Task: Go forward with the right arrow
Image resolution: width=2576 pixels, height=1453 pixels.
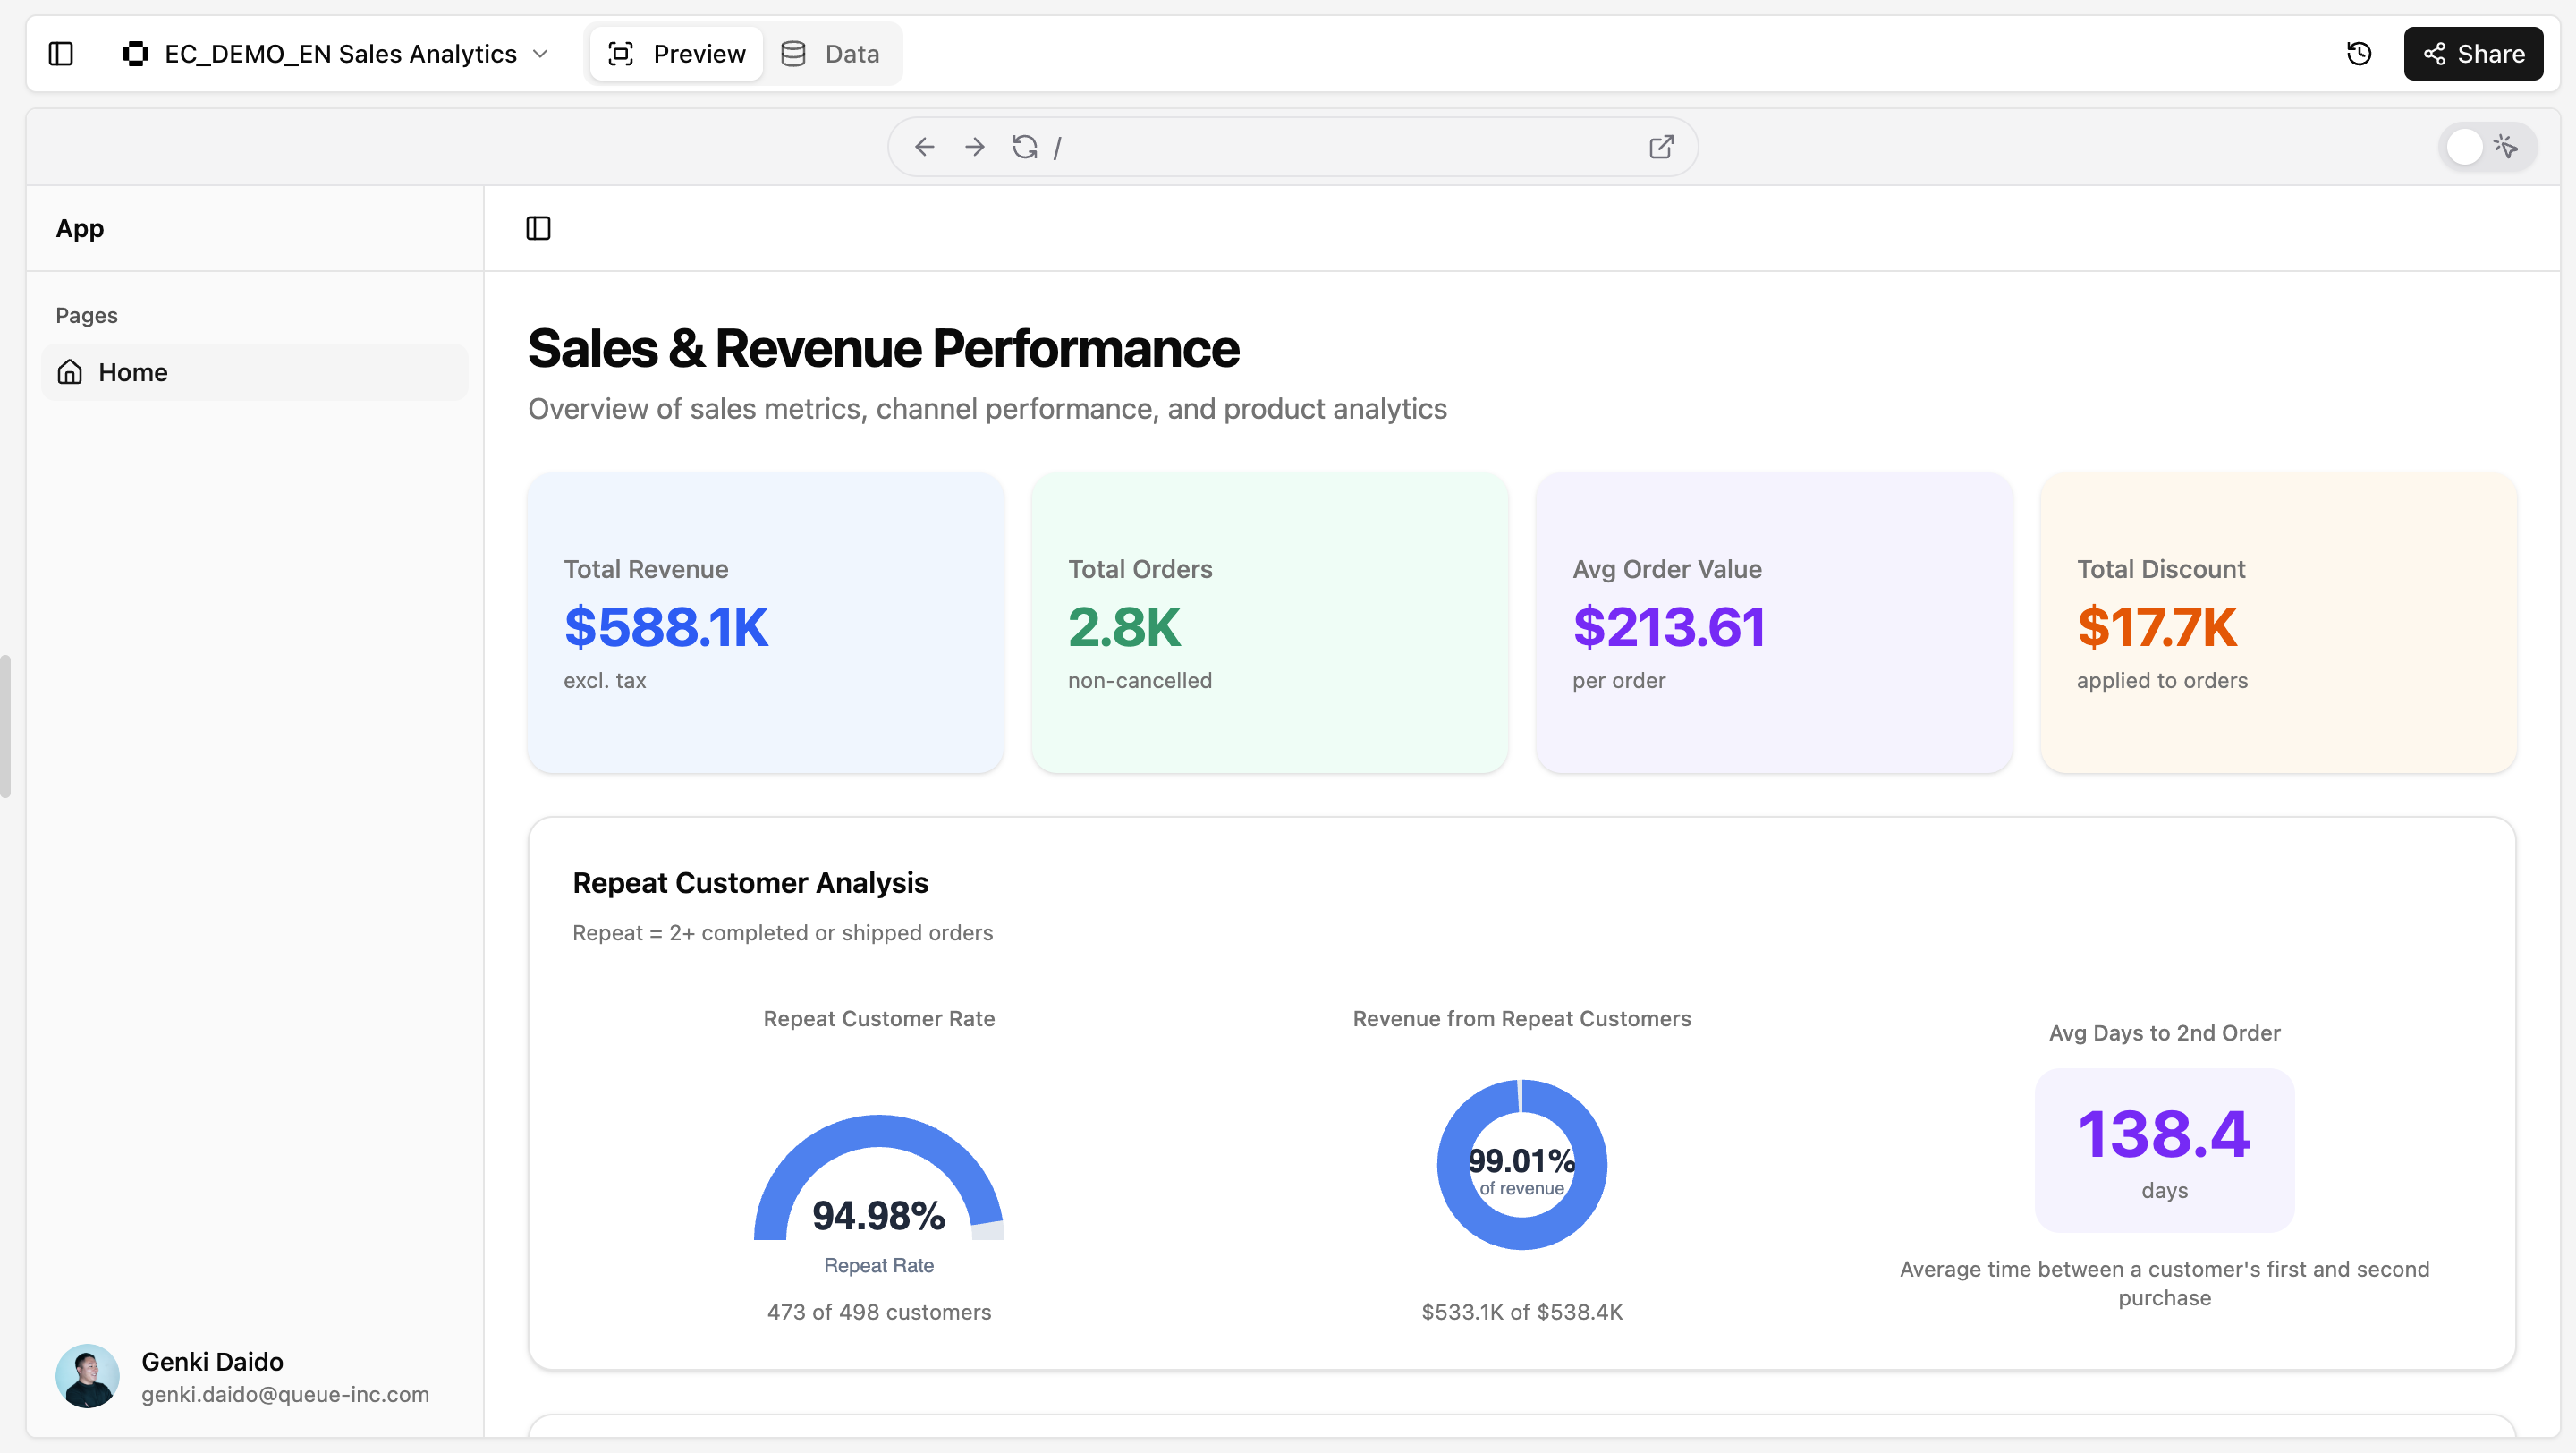Action: coord(974,148)
